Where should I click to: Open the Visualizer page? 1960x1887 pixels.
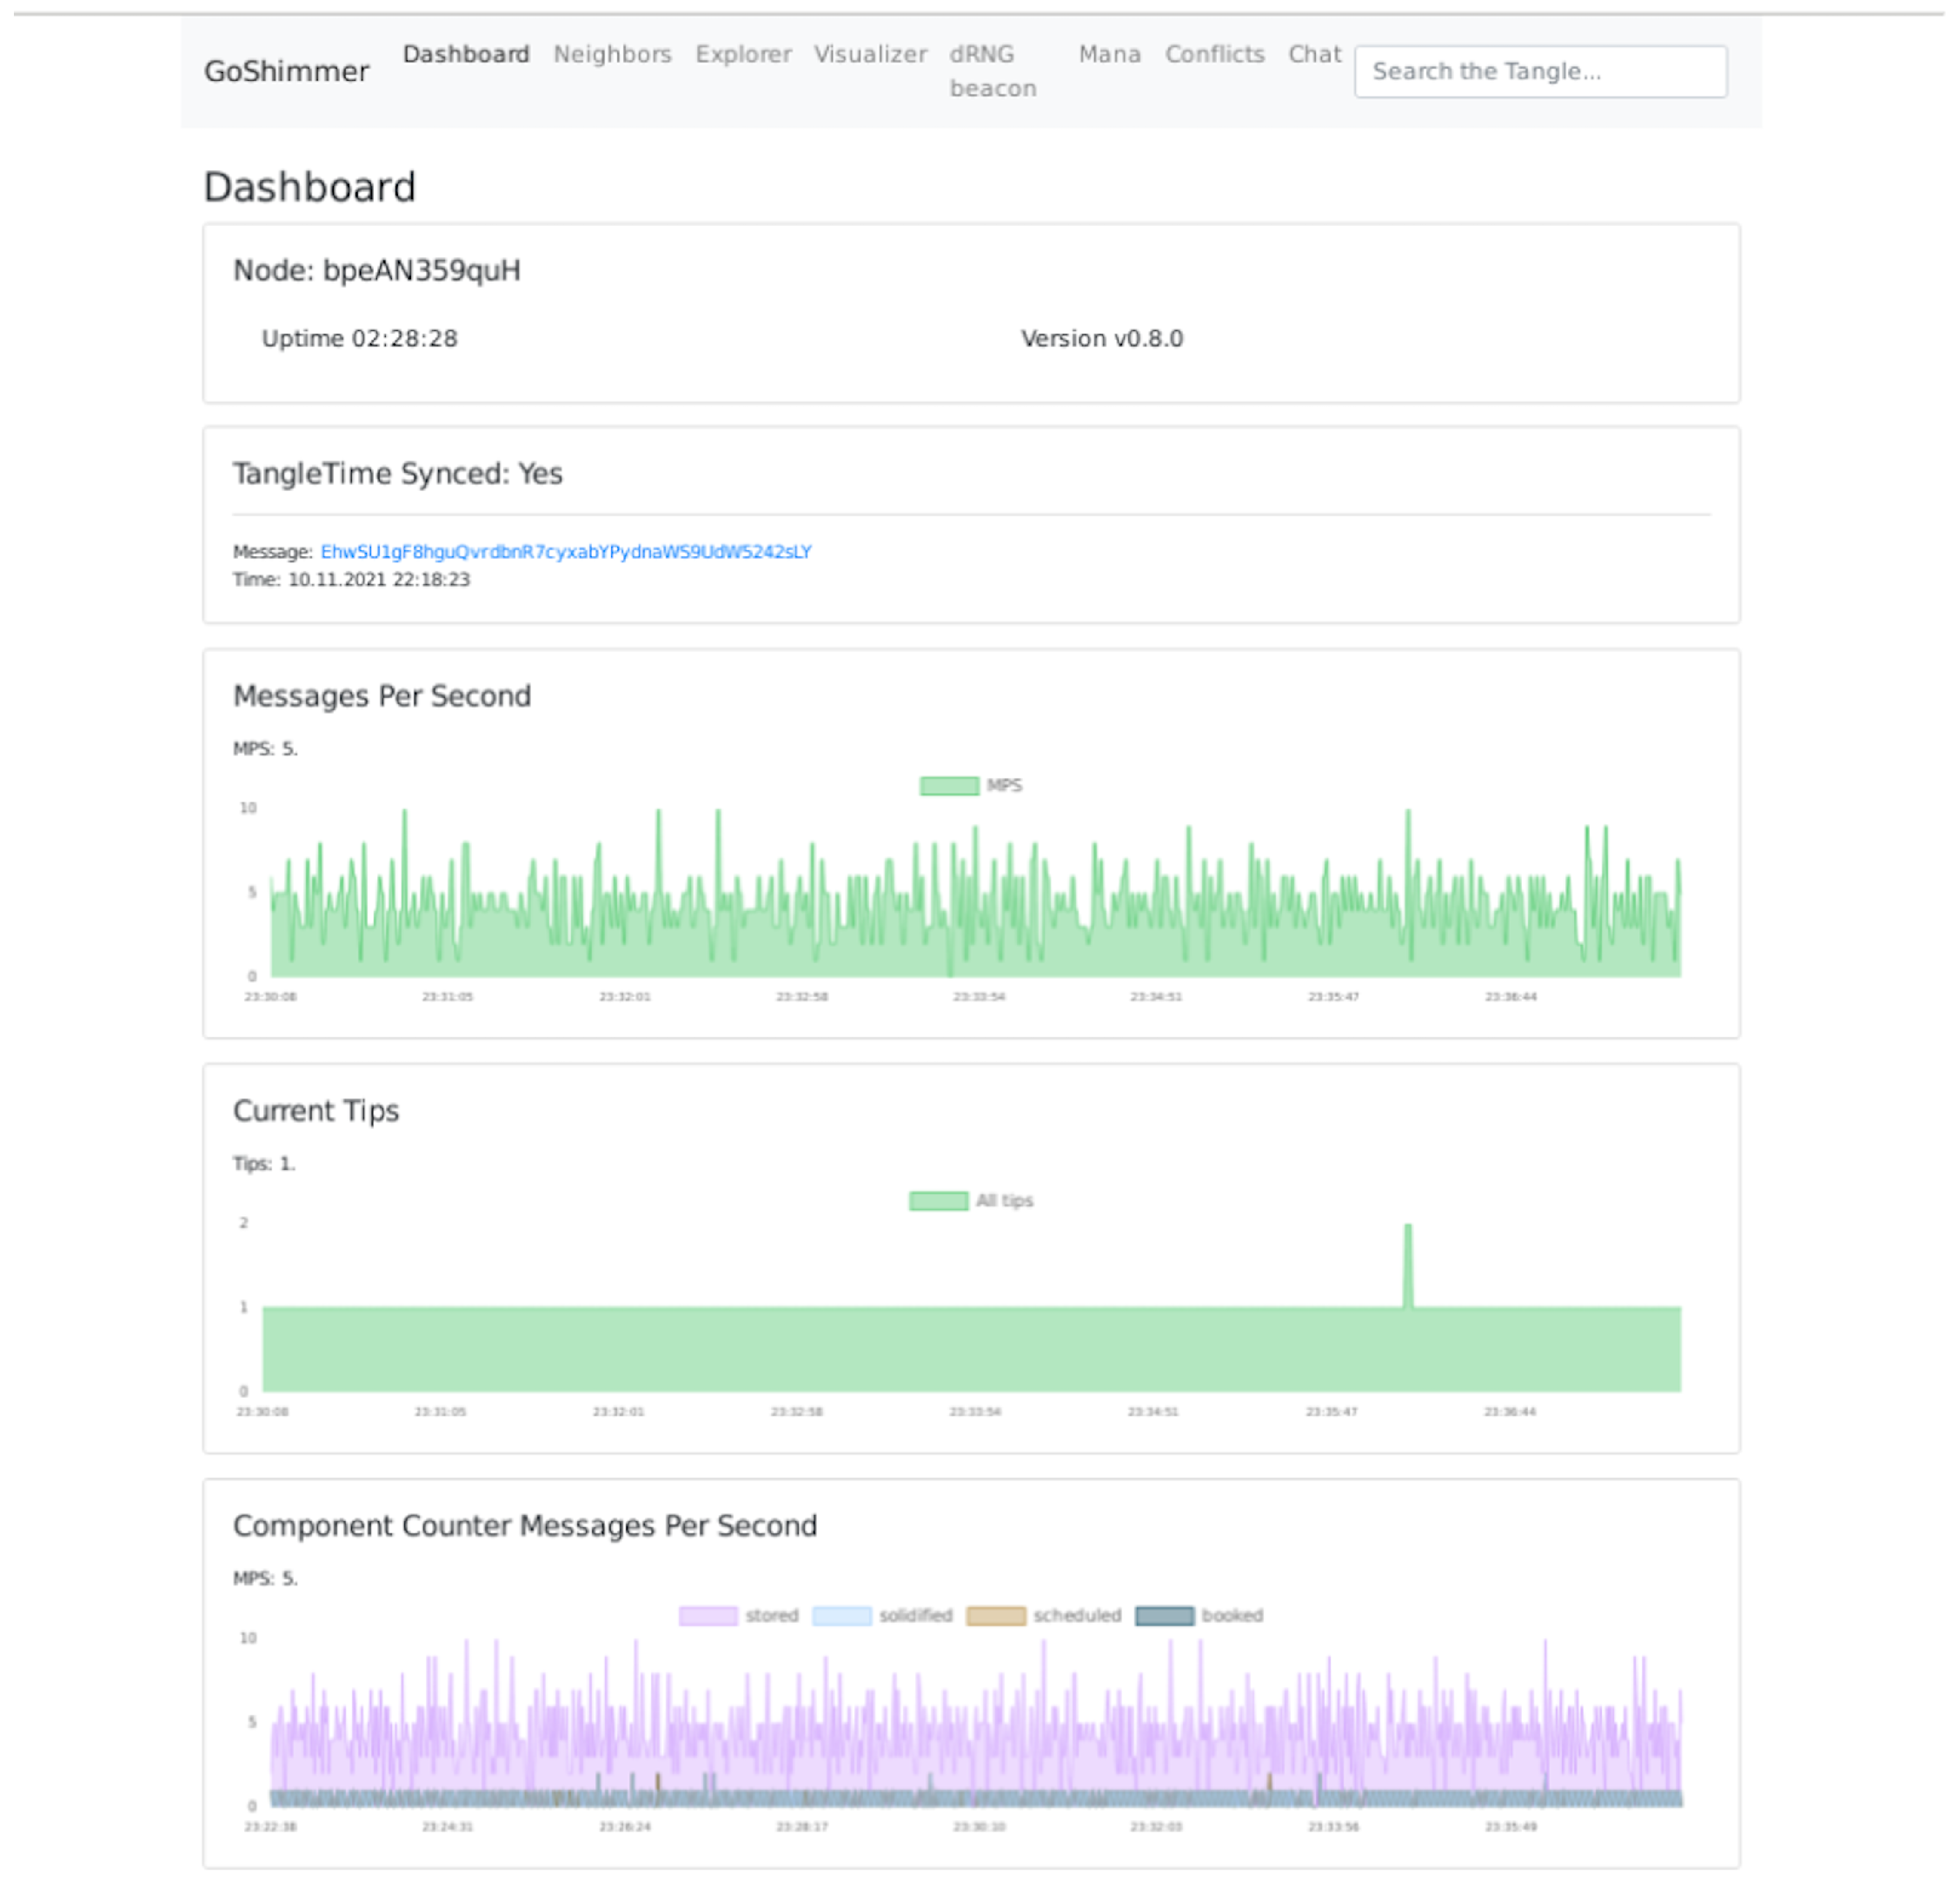pyautogui.click(x=870, y=54)
